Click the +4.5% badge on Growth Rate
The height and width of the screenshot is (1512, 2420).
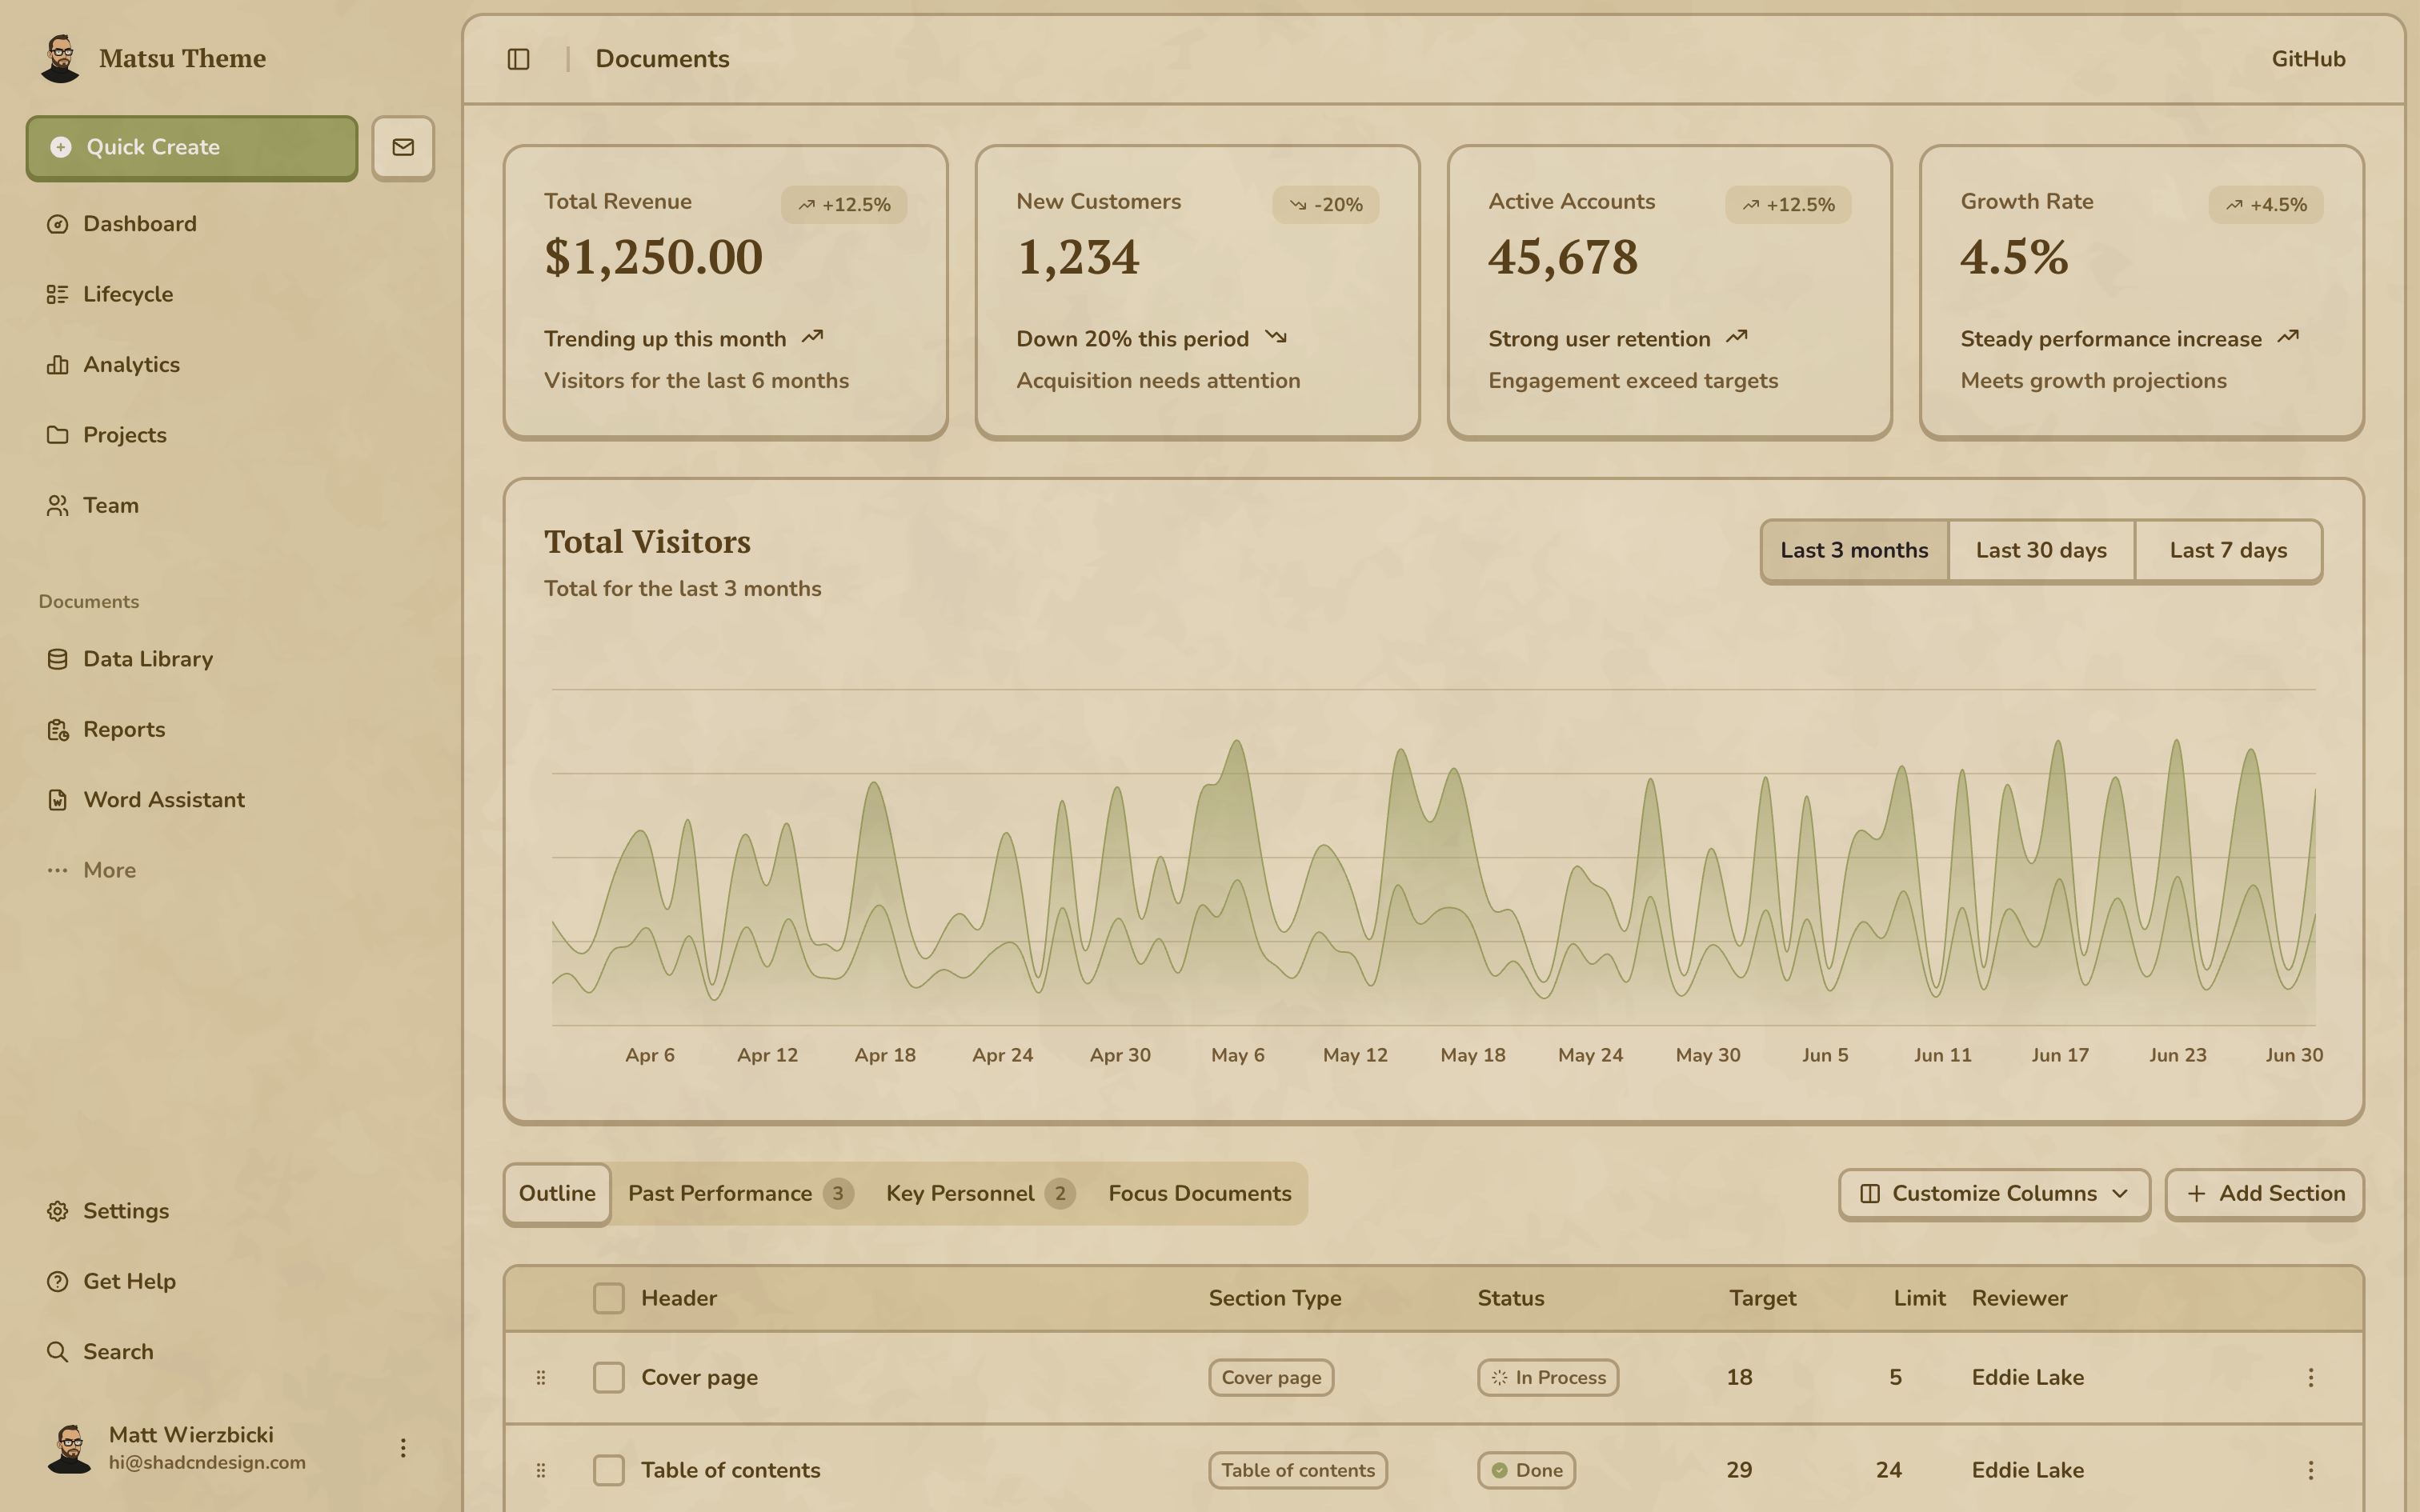coord(2266,205)
